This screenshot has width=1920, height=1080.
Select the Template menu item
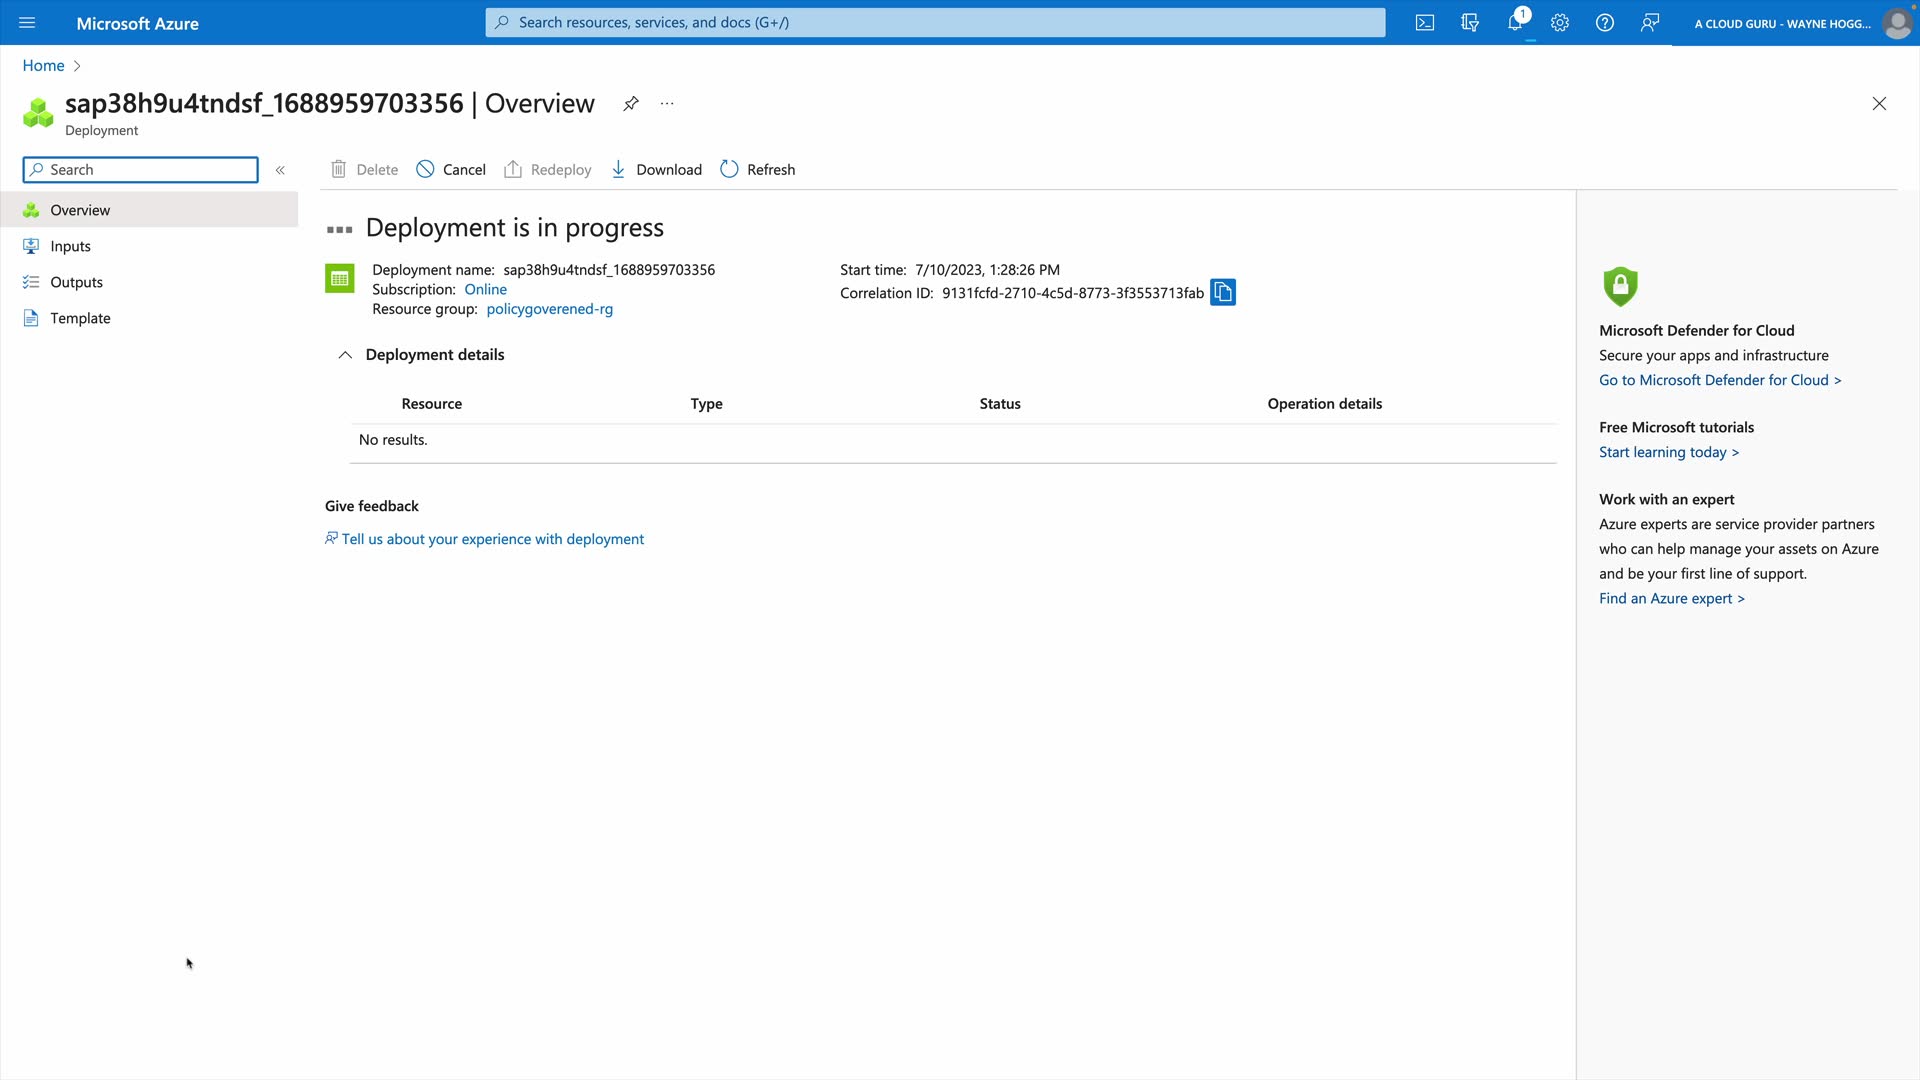[x=80, y=318]
